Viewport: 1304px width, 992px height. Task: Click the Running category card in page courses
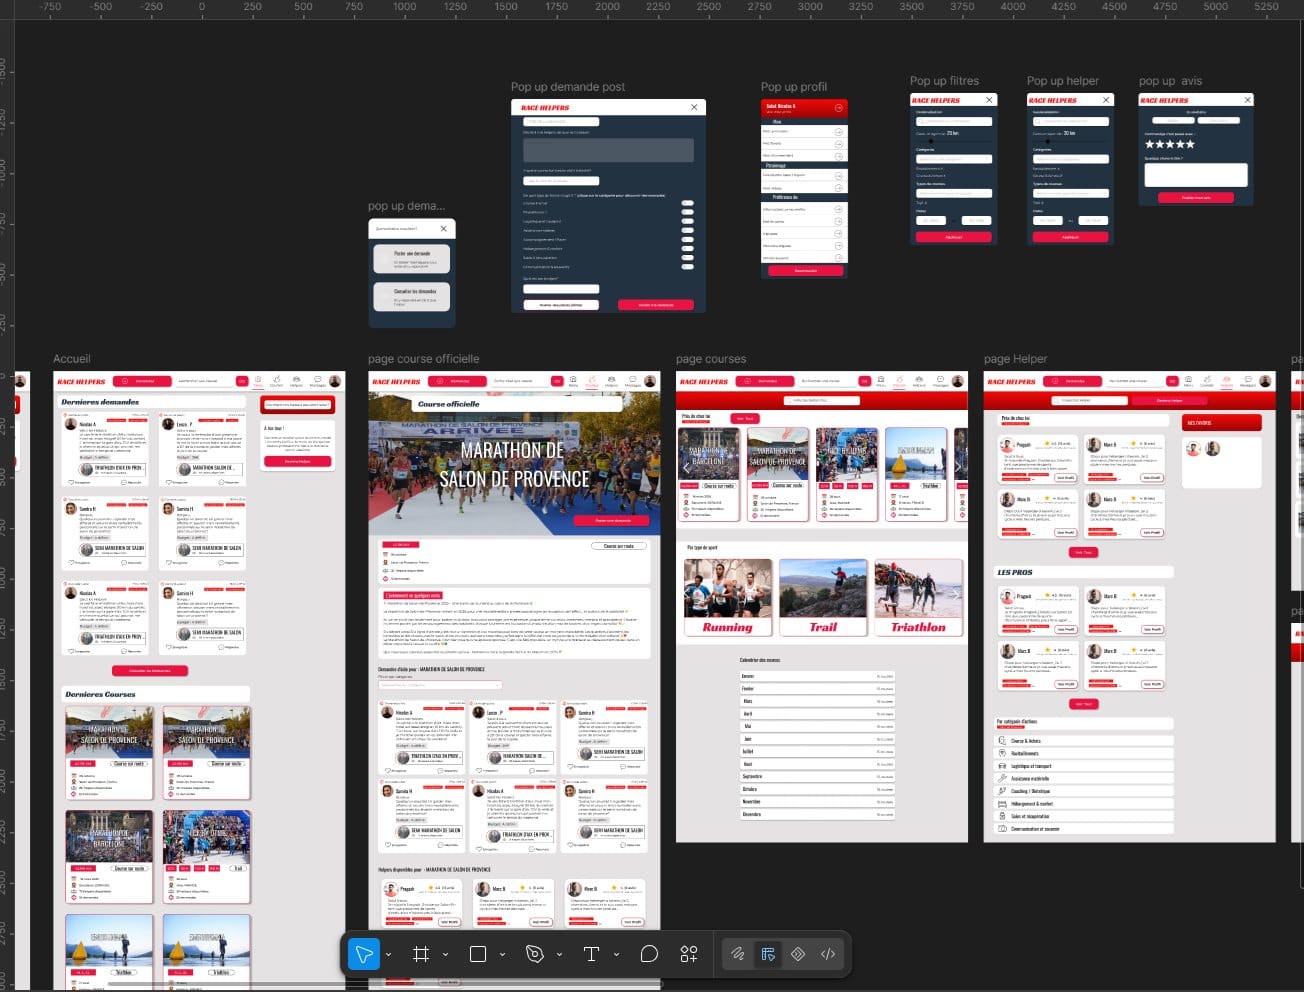point(728,598)
